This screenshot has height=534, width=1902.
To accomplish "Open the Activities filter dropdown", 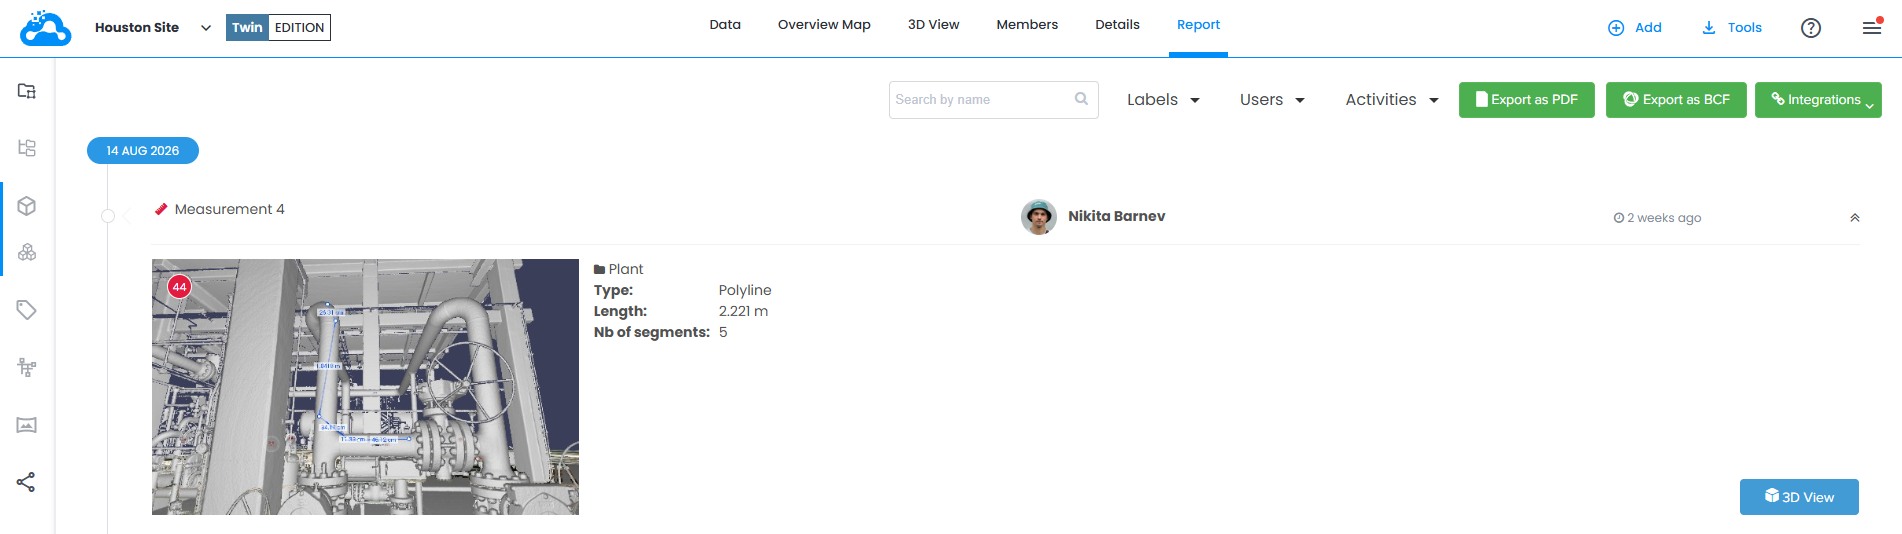I will point(1392,100).
